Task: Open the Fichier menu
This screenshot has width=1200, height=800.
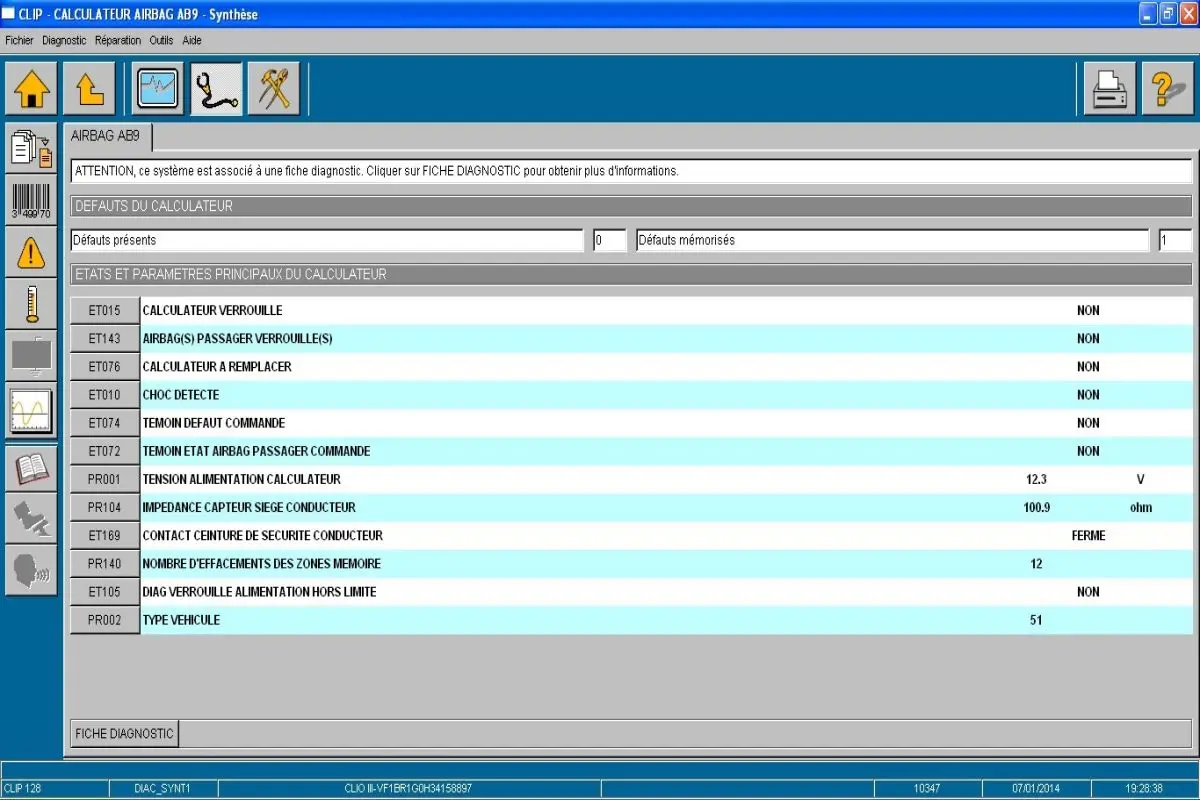Action: click(19, 41)
